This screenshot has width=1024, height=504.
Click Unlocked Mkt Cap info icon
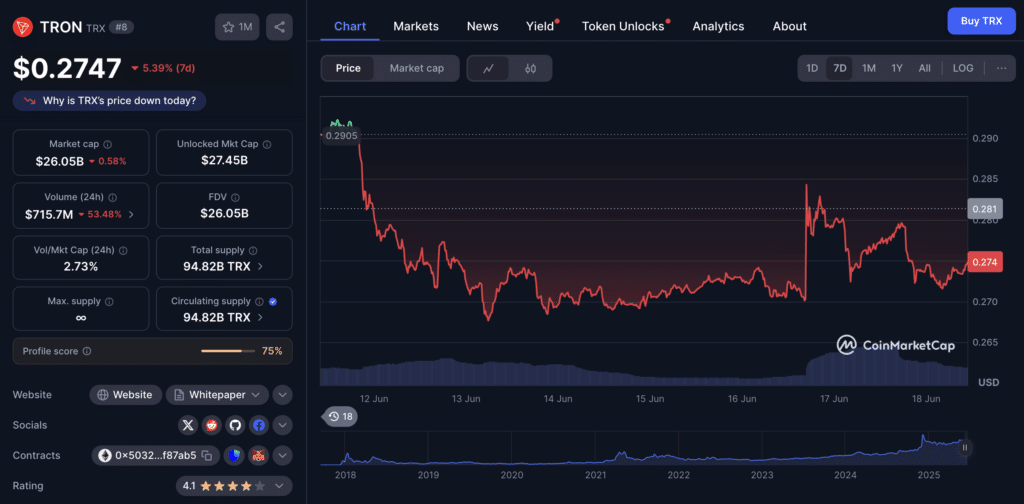pyautogui.click(x=267, y=144)
